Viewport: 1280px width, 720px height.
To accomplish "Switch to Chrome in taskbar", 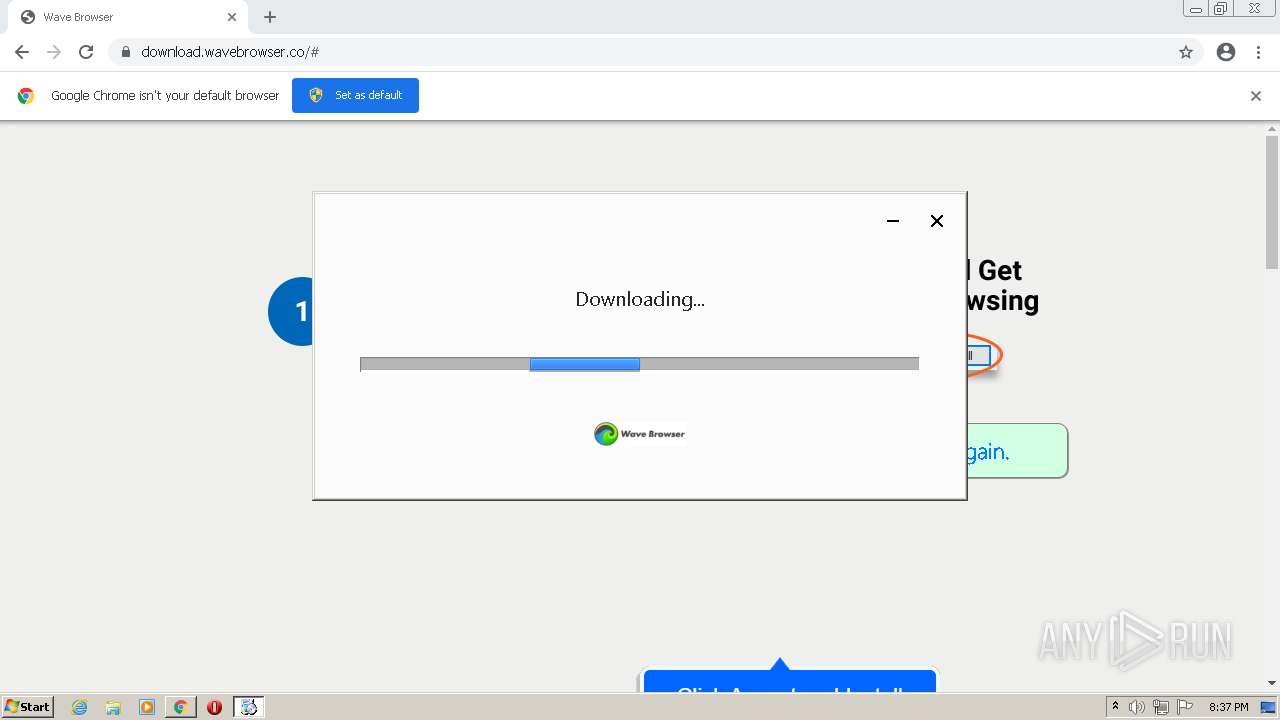I will point(180,707).
